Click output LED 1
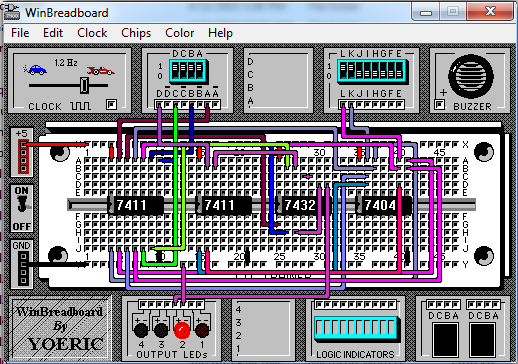The height and width of the screenshot is (364, 518). 202,330
